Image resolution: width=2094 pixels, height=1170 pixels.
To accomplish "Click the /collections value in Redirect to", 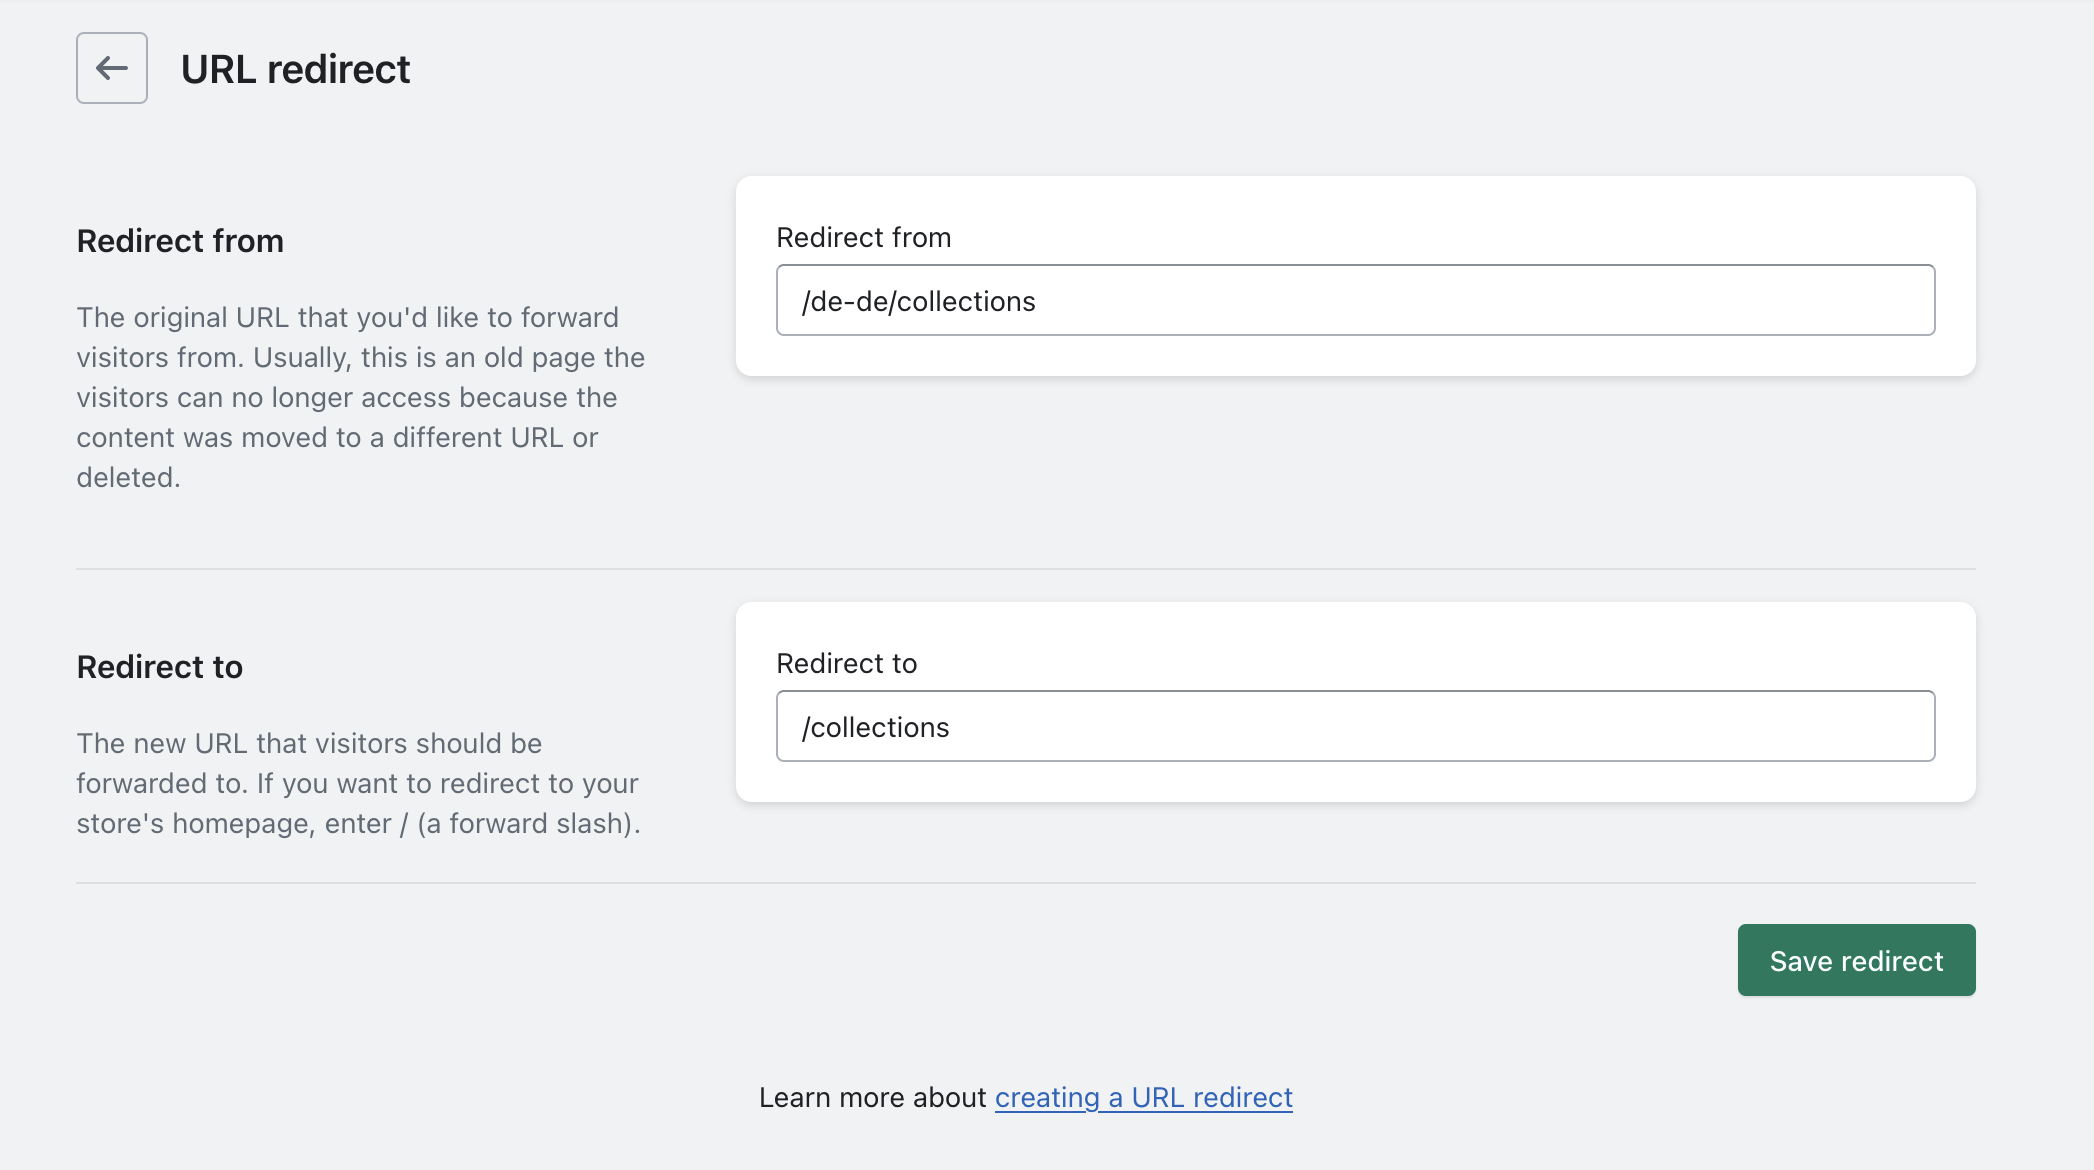I will pyautogui.click(x=876, y=727).
